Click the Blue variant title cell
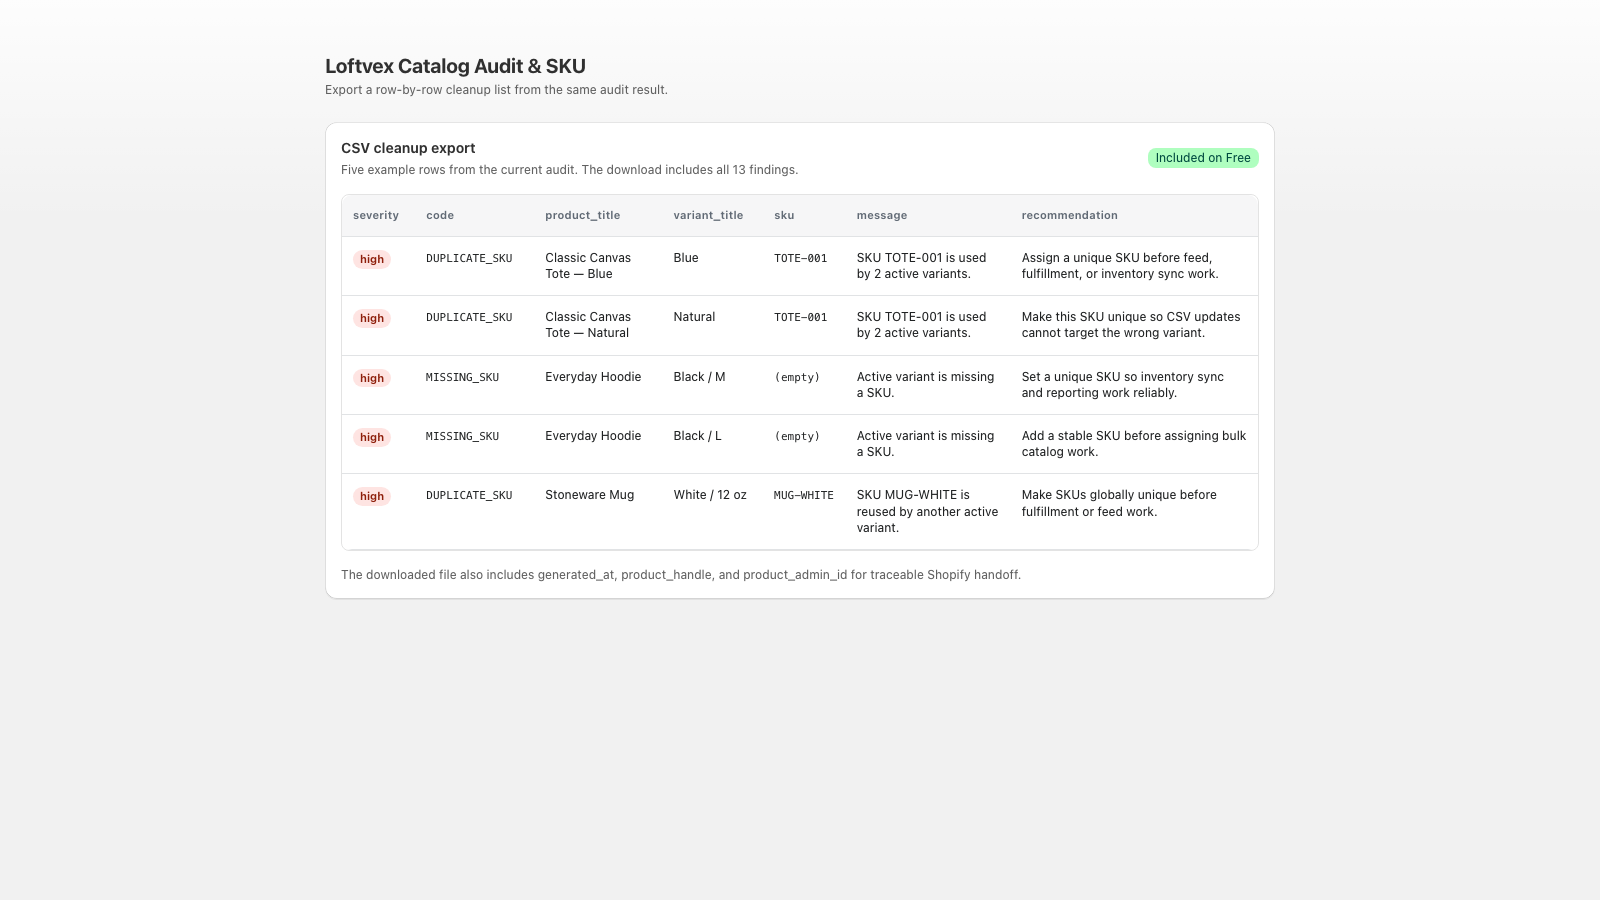Image resolution: width=1600 pixels, height=900 pixels. click(686, 258)
